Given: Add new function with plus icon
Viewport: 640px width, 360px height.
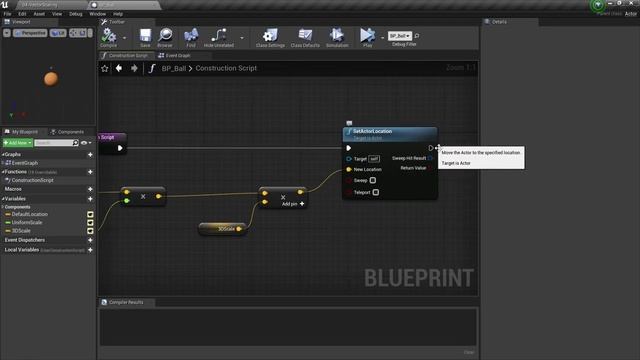Looking at the screenshot, I should (90, 172).
